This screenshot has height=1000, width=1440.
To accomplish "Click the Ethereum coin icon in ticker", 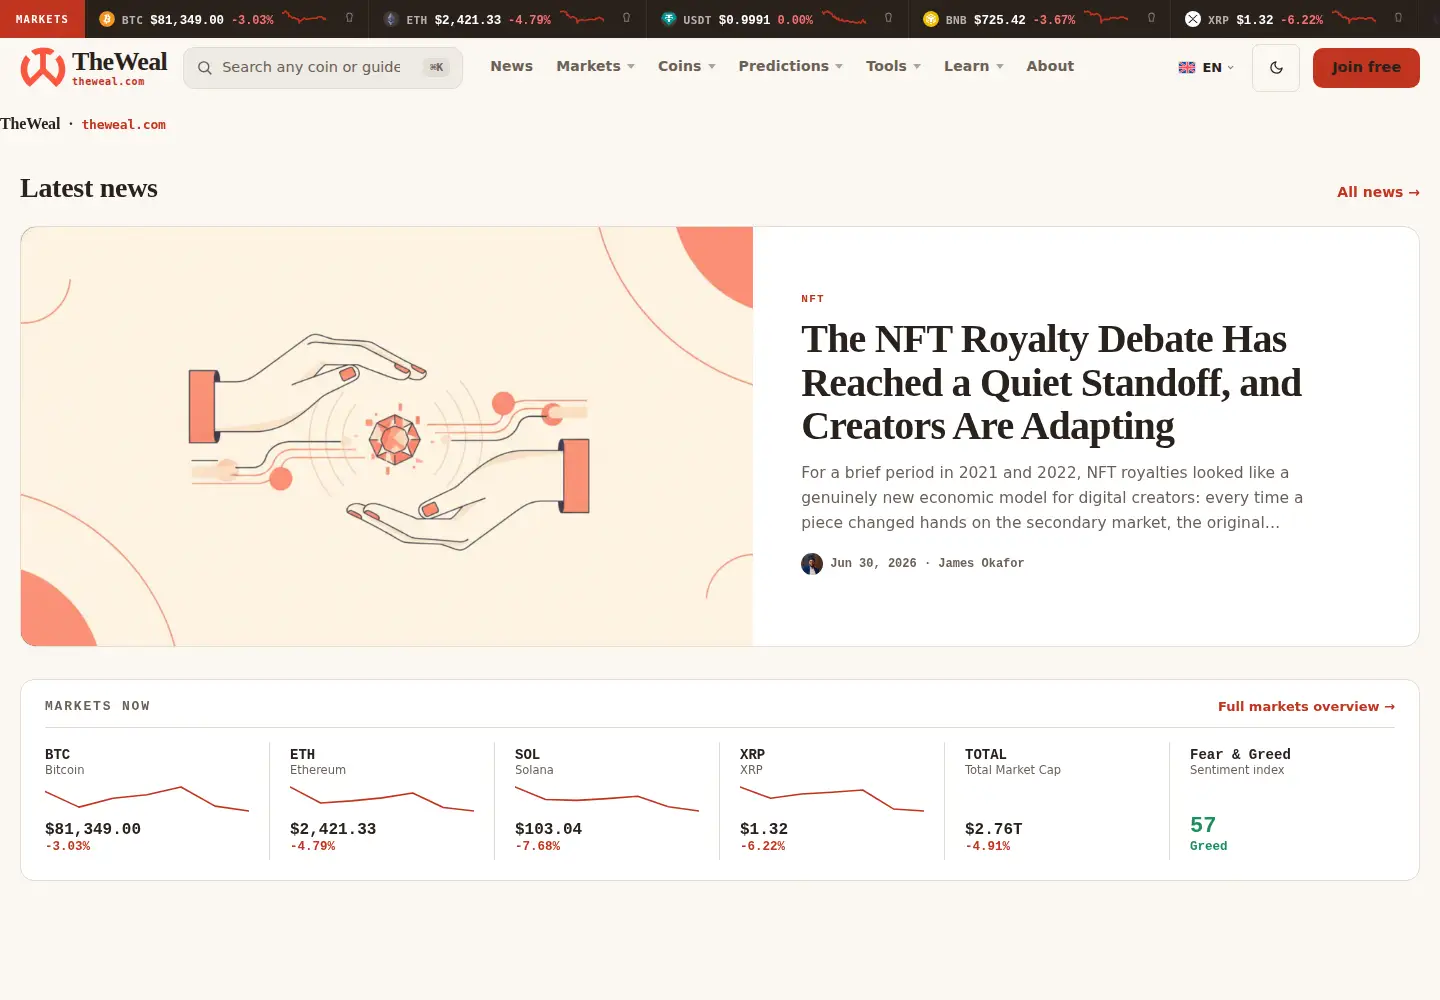I will (391, 19).
